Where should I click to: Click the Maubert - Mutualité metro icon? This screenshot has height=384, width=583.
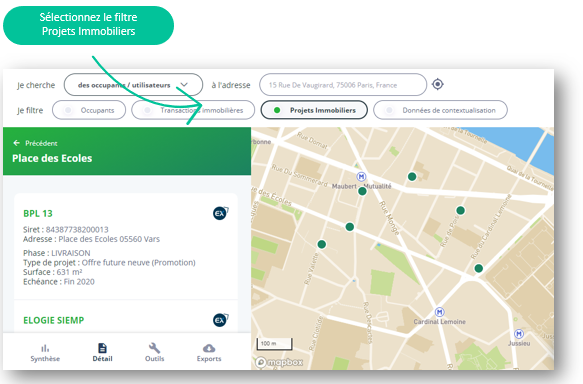click(x=361, y=177)
